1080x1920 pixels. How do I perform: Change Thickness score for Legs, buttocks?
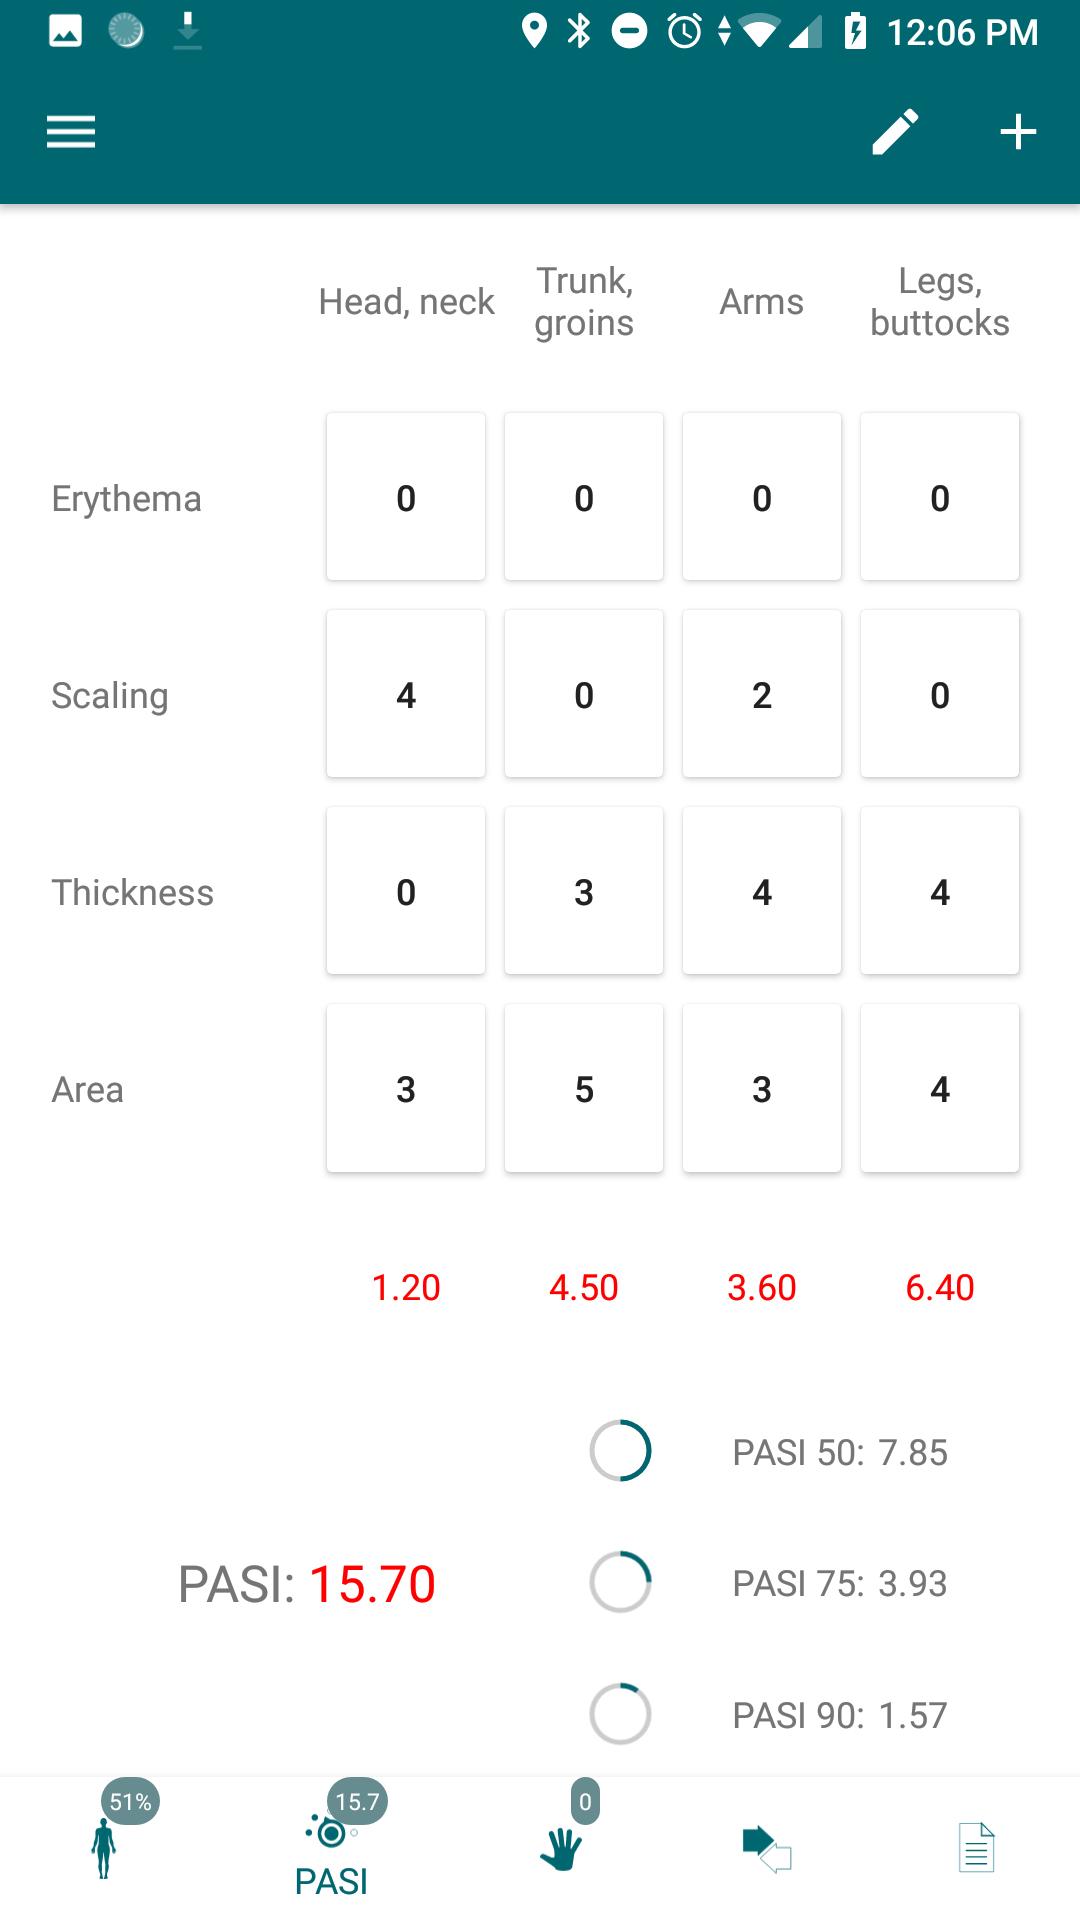coord(940,891)
